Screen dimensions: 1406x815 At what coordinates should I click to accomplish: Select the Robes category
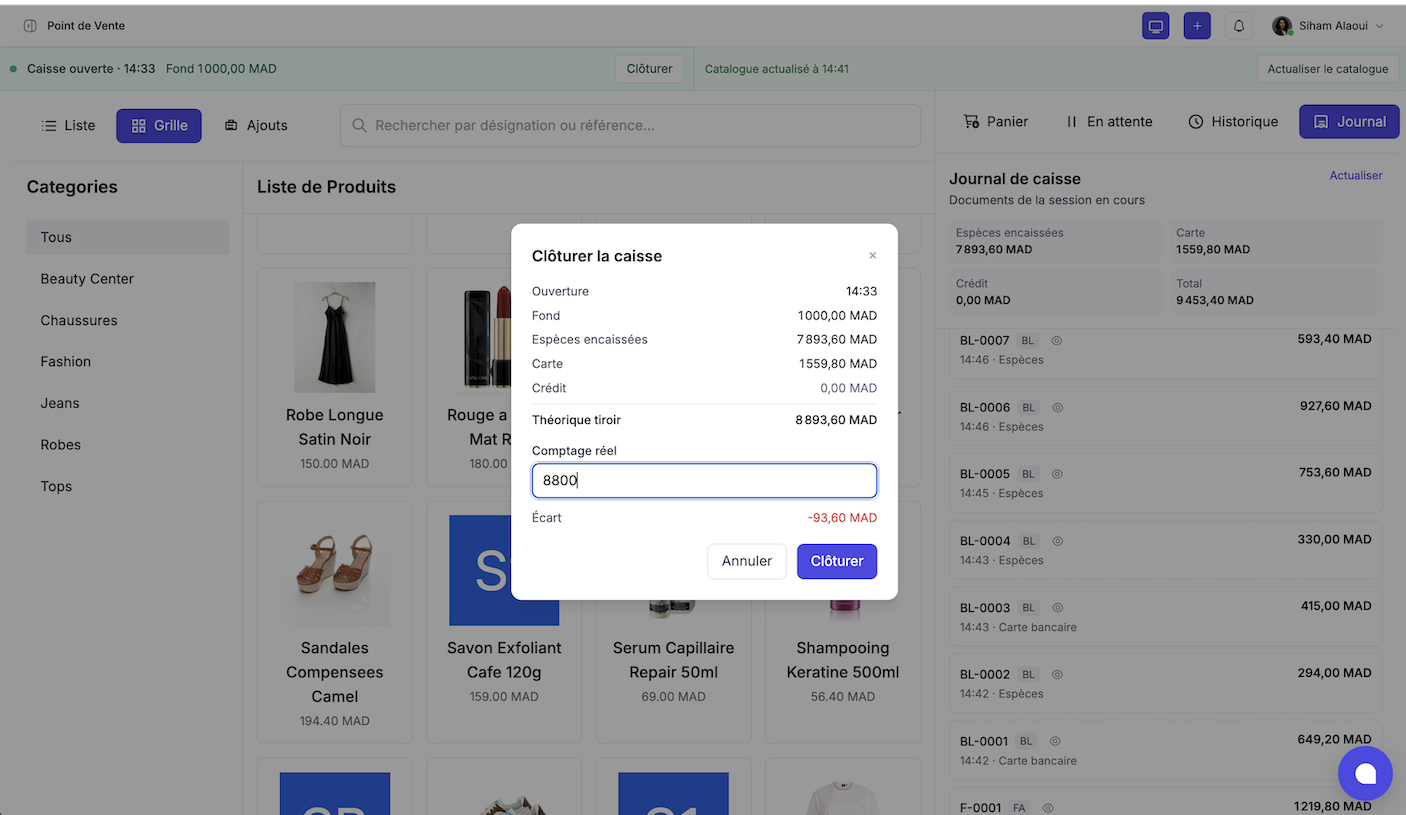tap(128, 445)
